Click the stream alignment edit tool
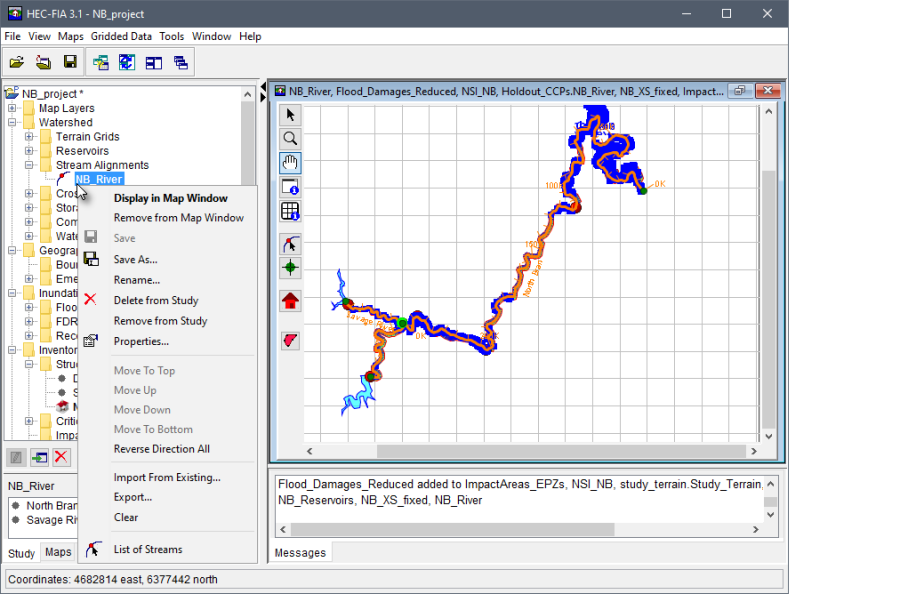This screenshot has width=900, height=594. 291,244
